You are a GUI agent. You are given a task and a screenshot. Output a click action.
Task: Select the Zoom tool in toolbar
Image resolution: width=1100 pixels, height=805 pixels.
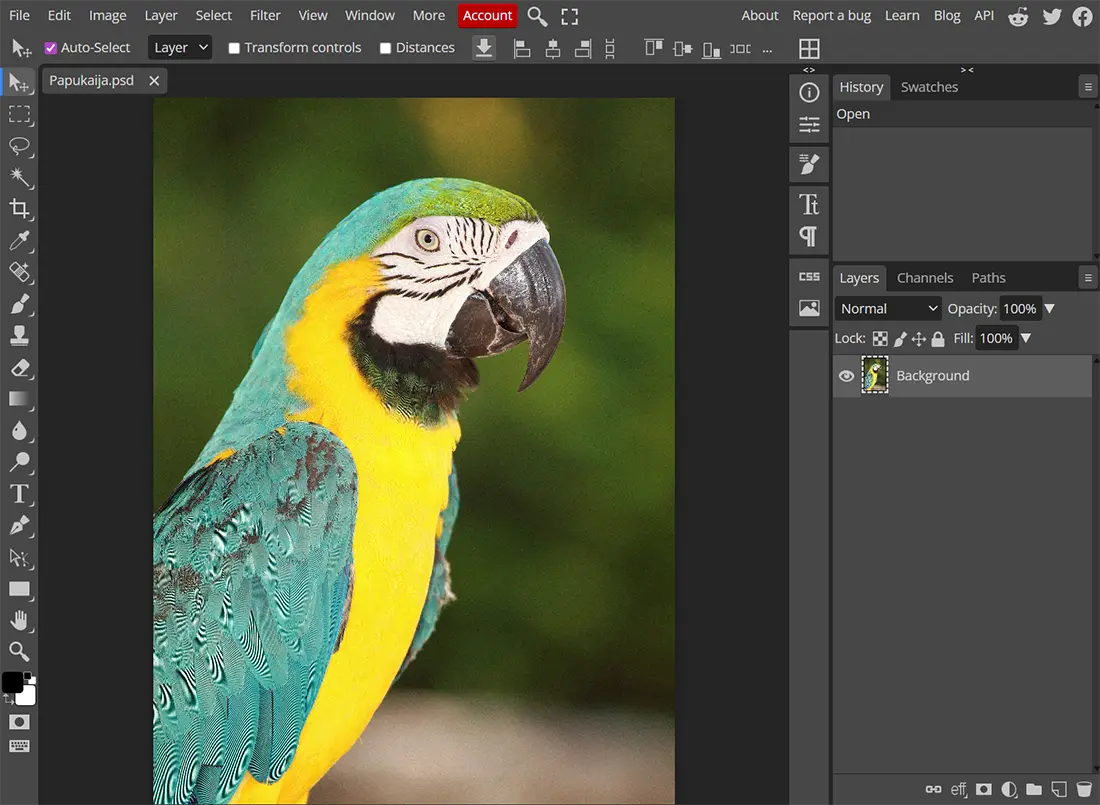(x=19, y=652)
